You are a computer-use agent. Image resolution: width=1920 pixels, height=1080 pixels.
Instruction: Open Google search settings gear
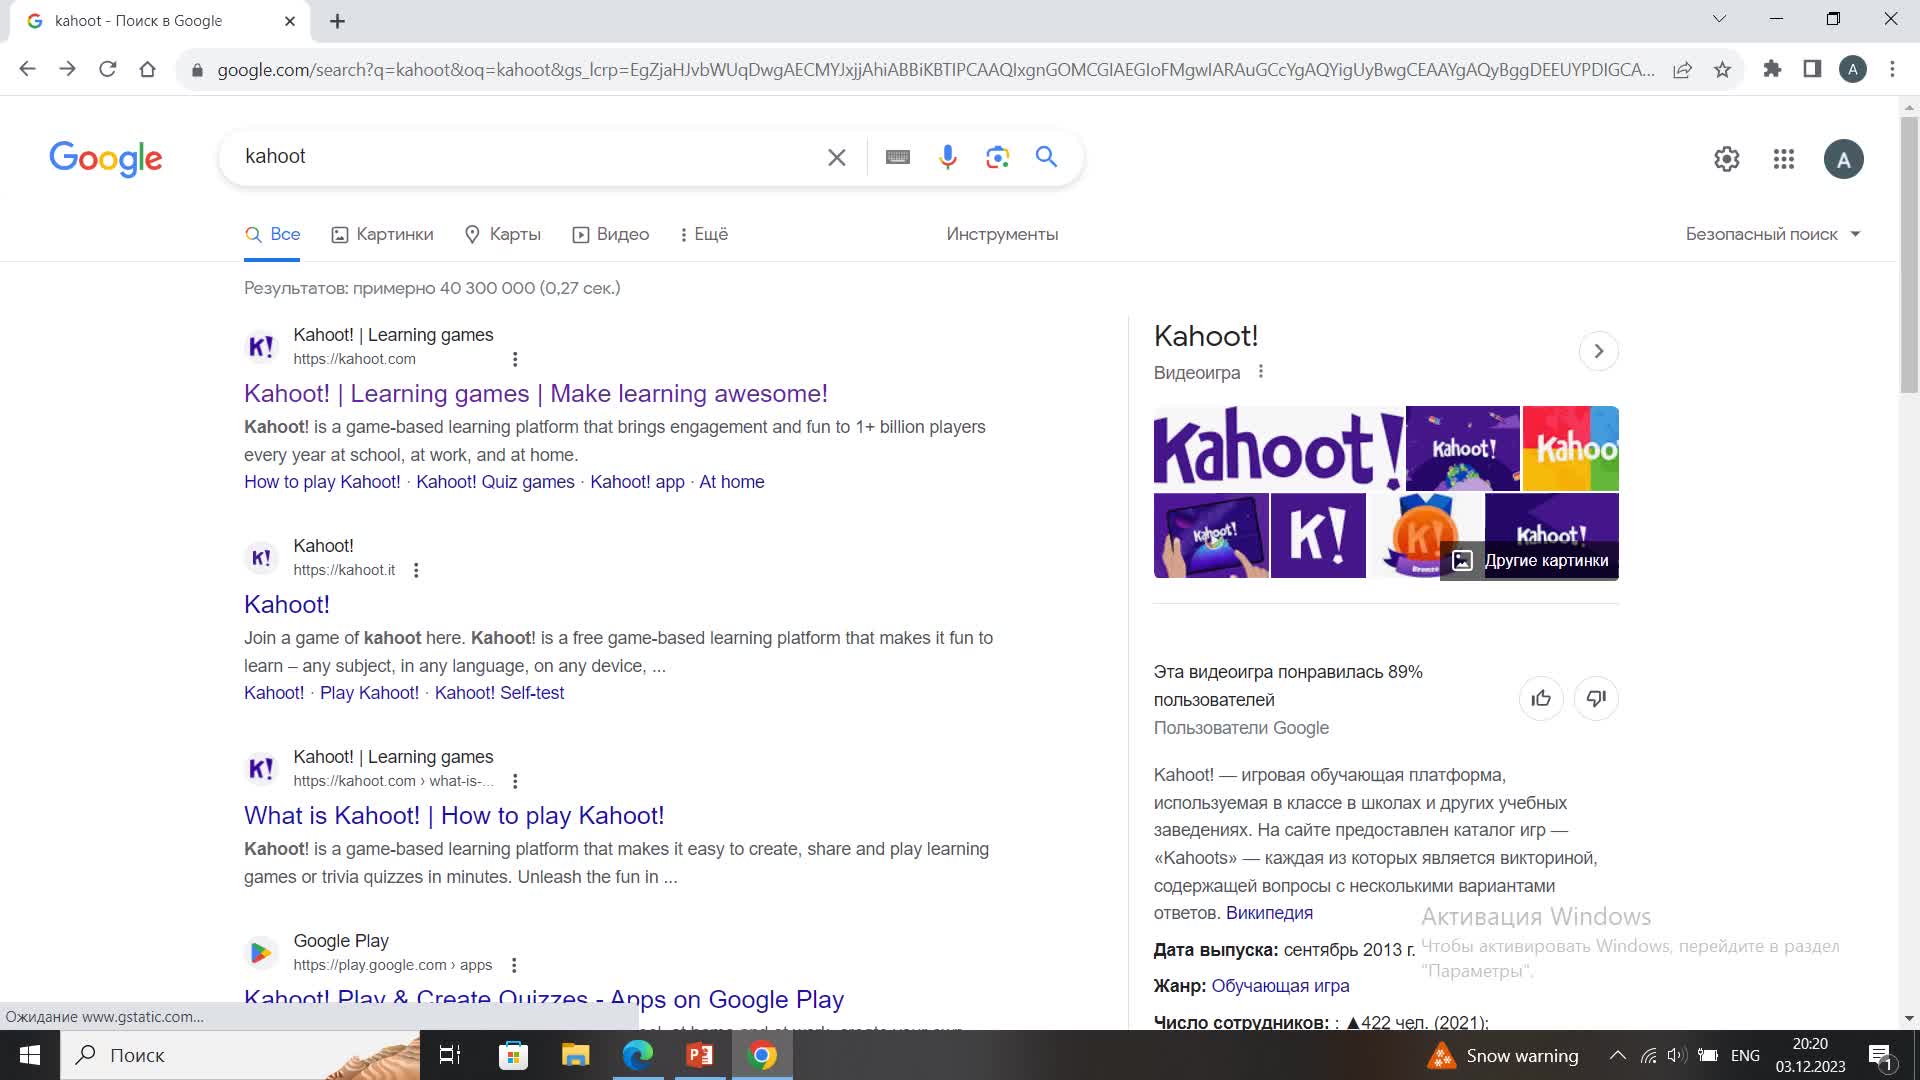1727,159
